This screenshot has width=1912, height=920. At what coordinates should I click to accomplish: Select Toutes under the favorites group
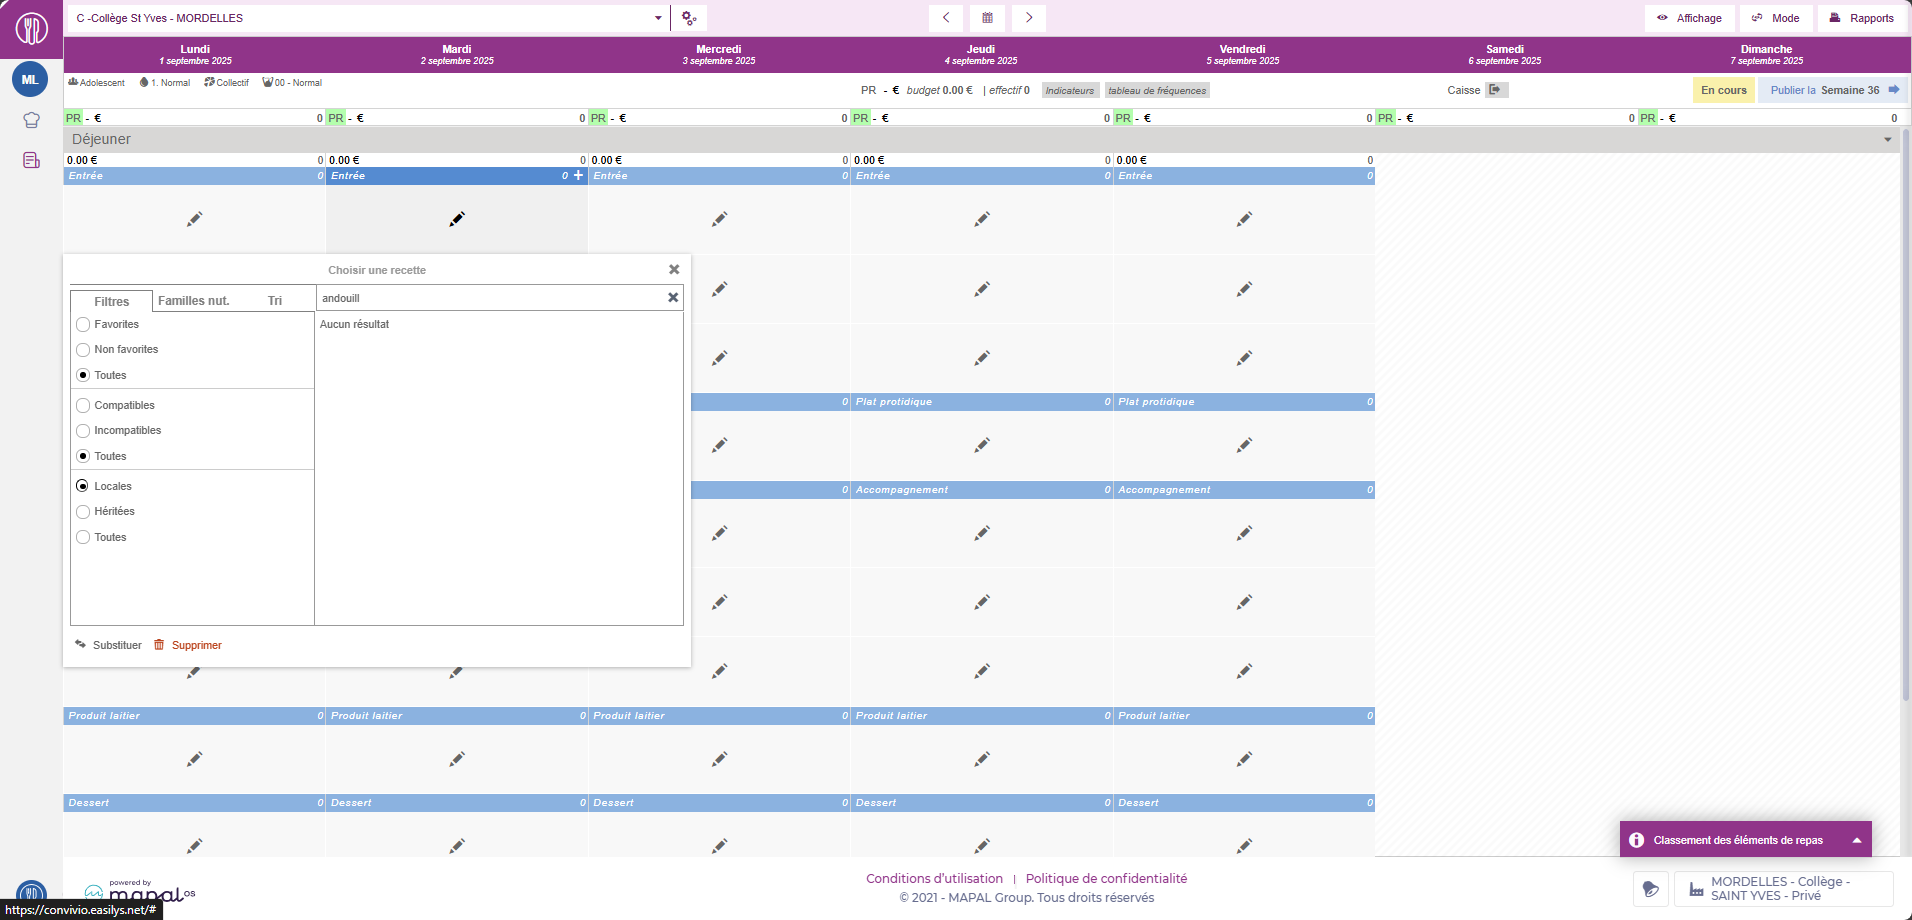[x=83, y=375]
